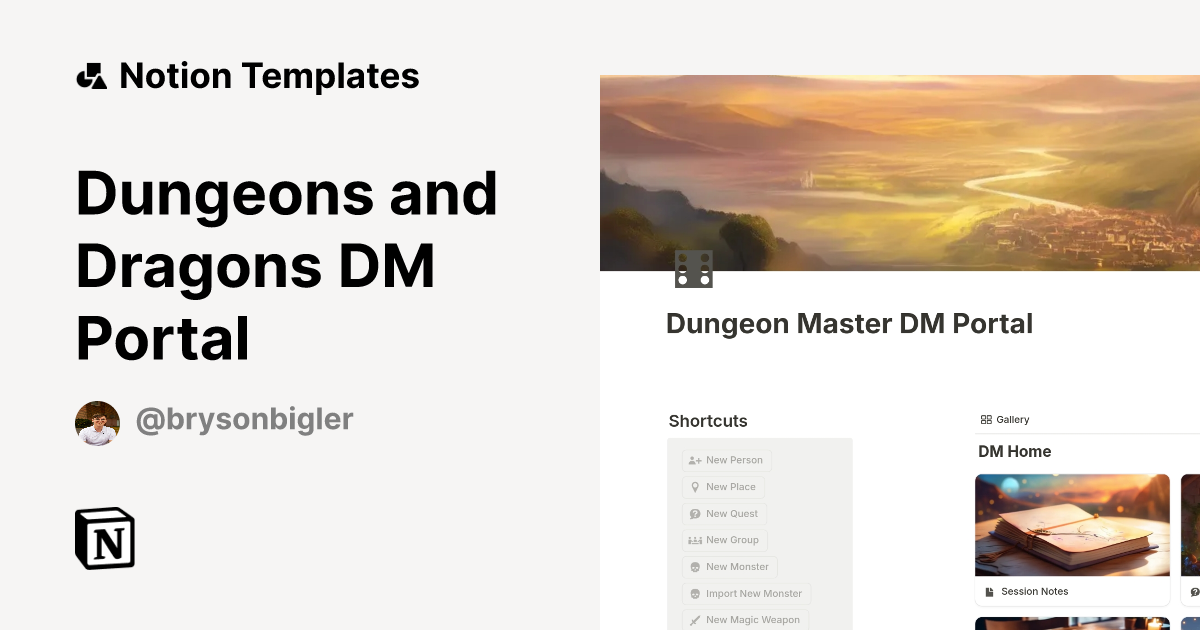Image resolution: width=1200 pixels, height=630 pixels.
Task: Open brysonbigler's profile avatar
Action: pos(98,423)
